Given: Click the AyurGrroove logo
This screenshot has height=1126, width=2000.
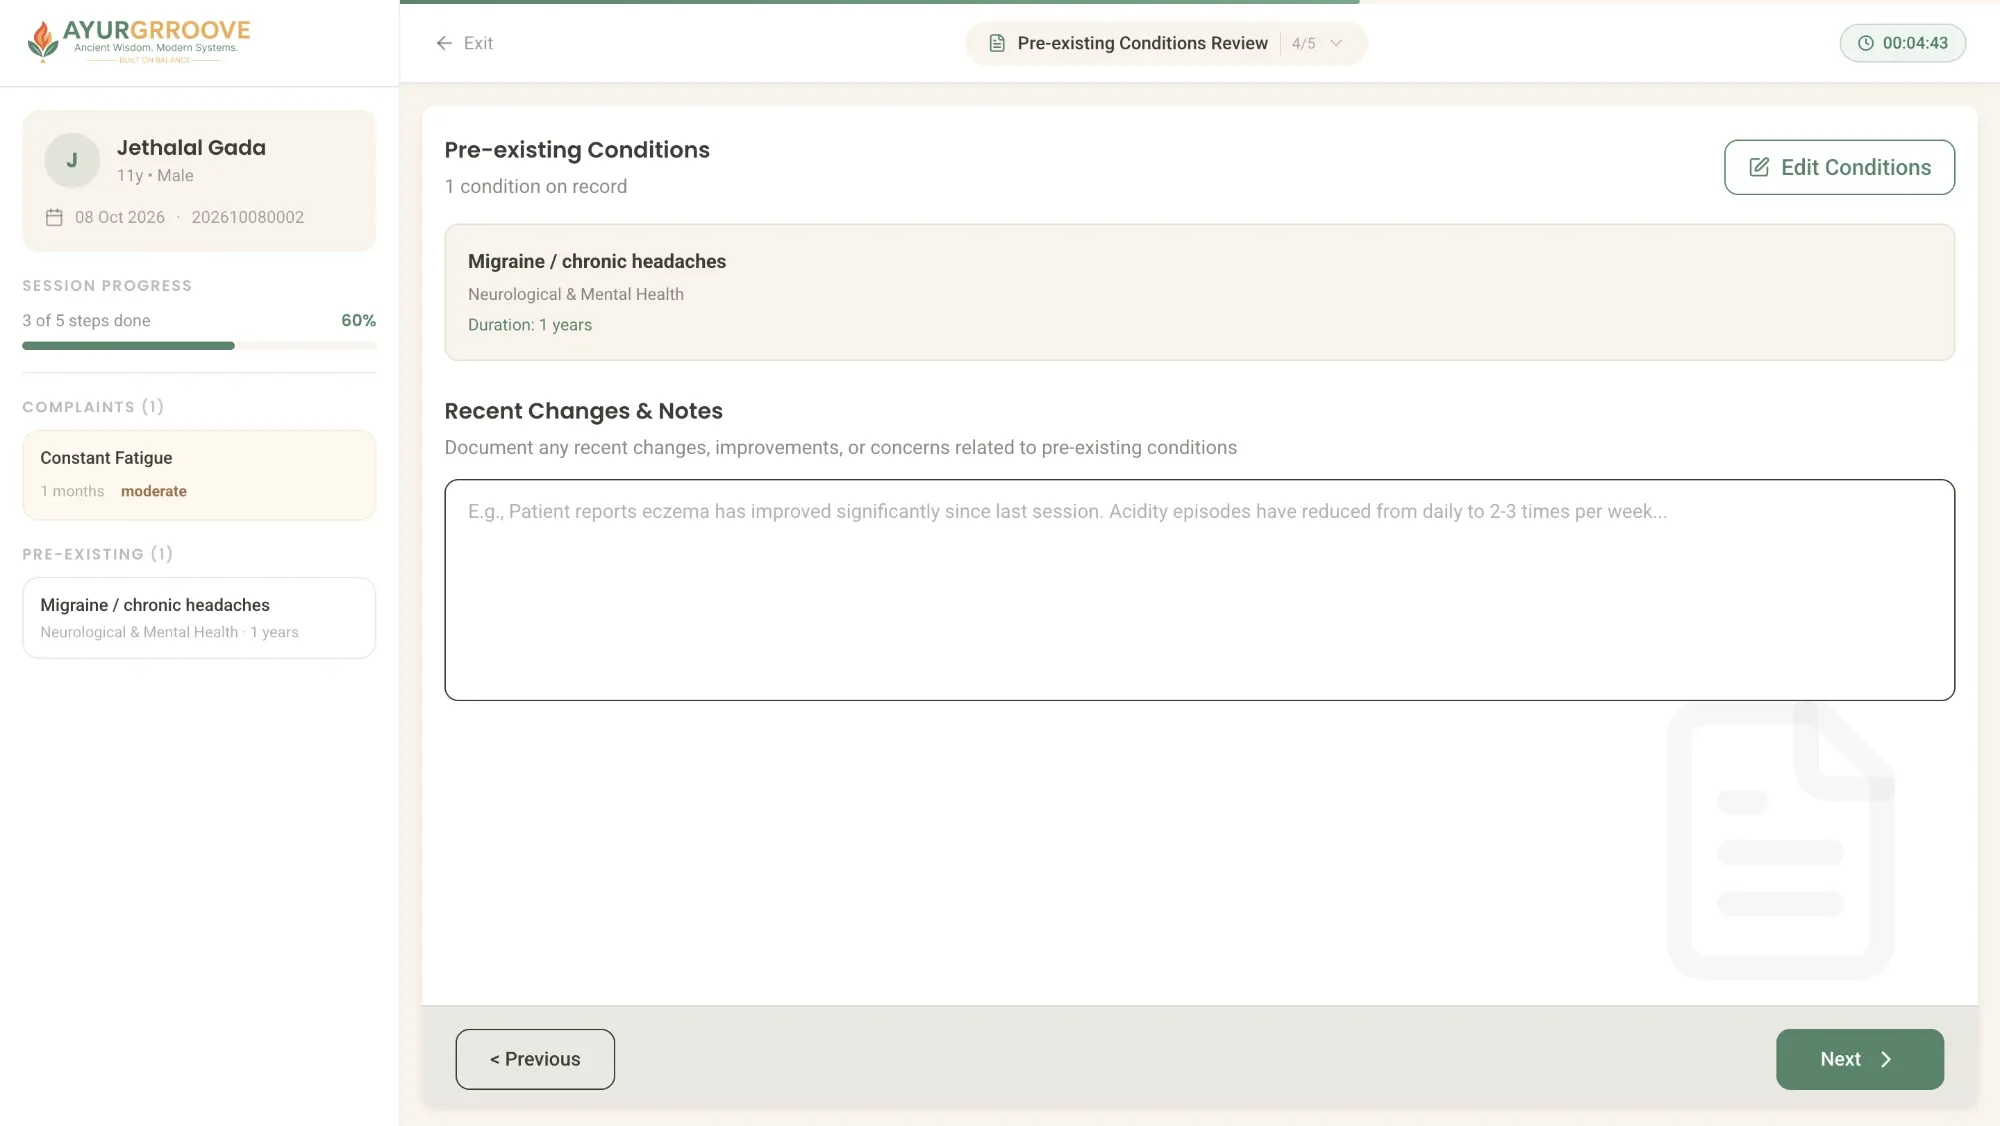Looking at the screenshot, I should click(138, 41).
